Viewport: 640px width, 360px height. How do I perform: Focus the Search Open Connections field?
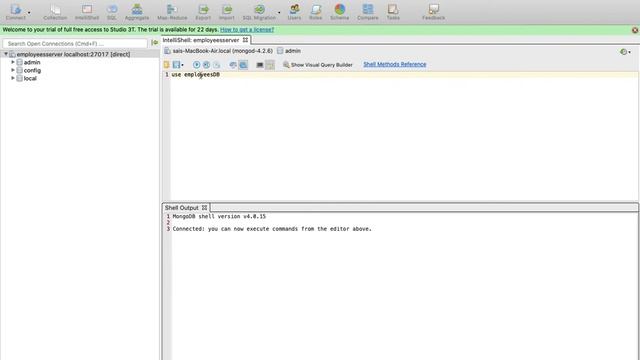pos(75,43)
